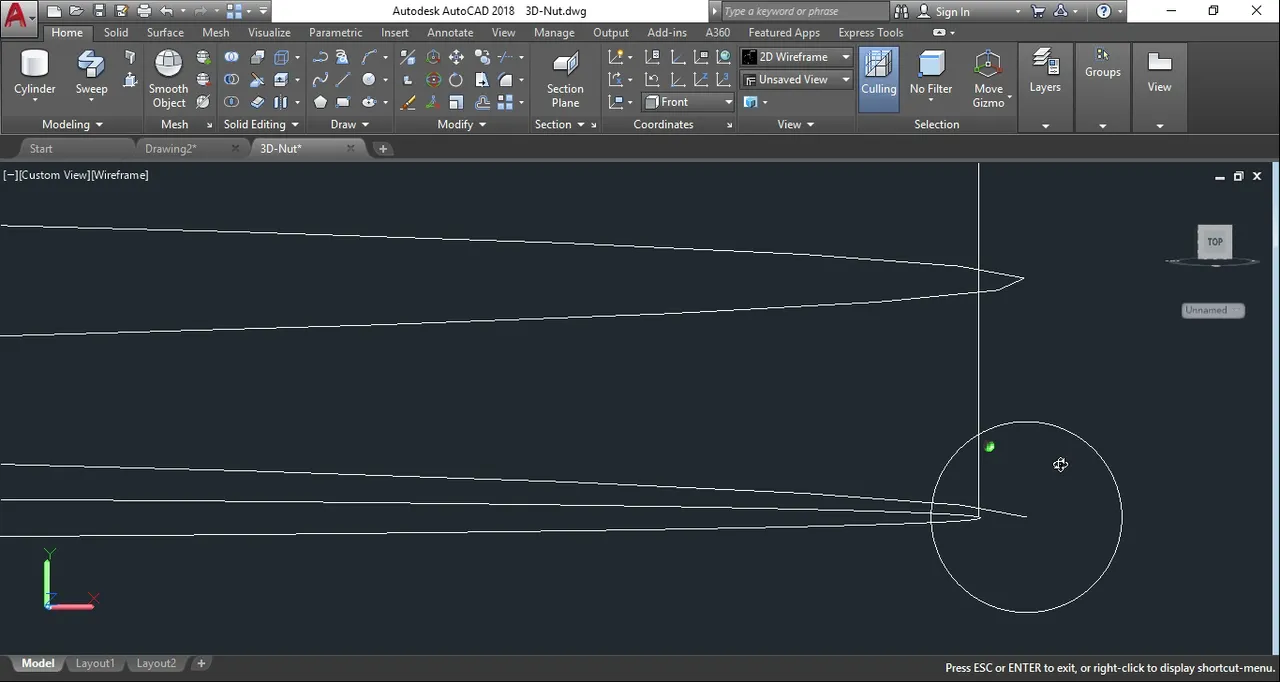Open the Solid ribbon tab
Screen dimensions: 1280x682
point(116,32)
